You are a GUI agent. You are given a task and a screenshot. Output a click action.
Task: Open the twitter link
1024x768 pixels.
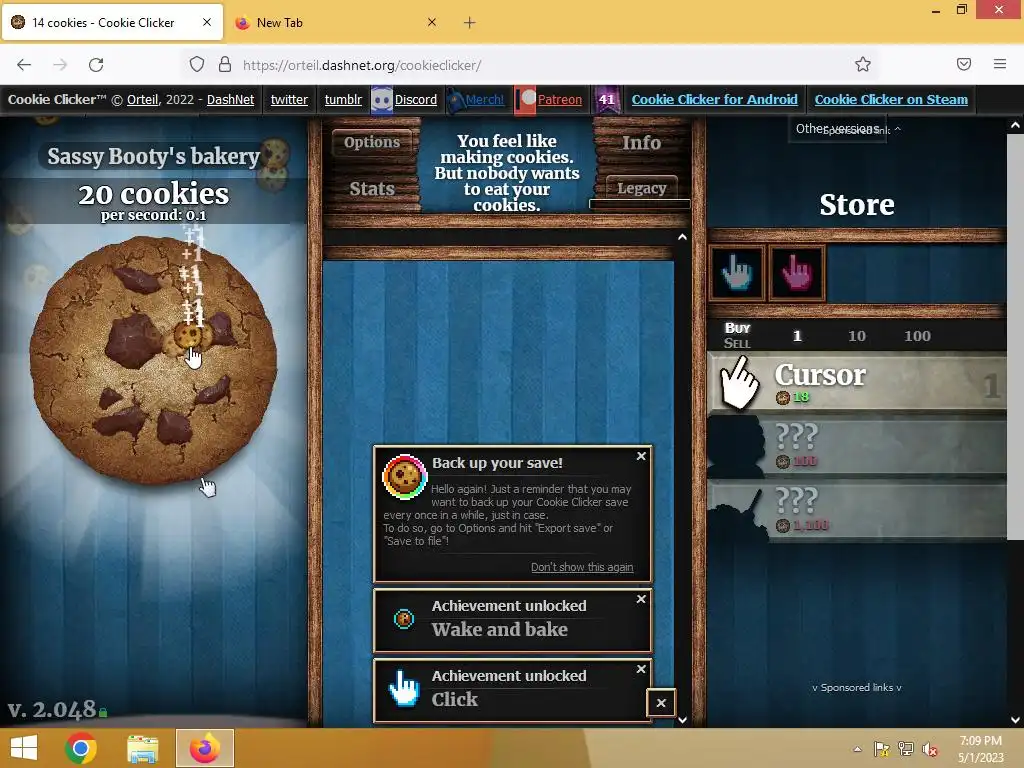click(x=289, y=99)
